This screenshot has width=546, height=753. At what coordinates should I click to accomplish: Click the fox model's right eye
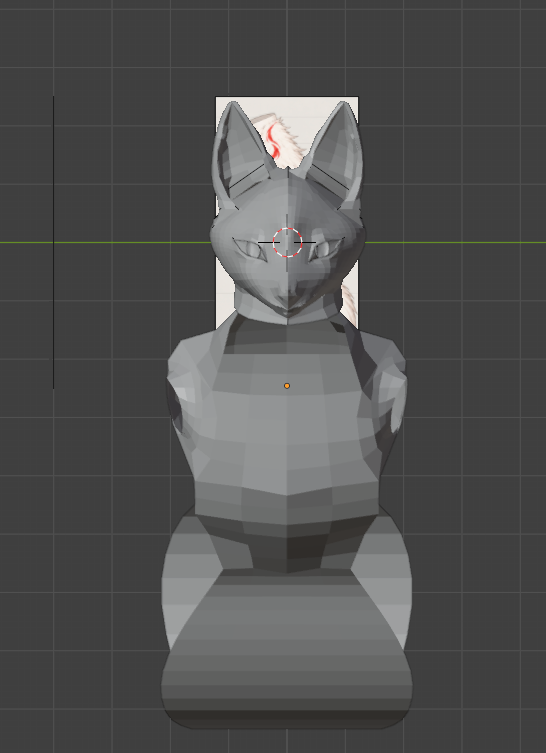(x=325, y=249)
